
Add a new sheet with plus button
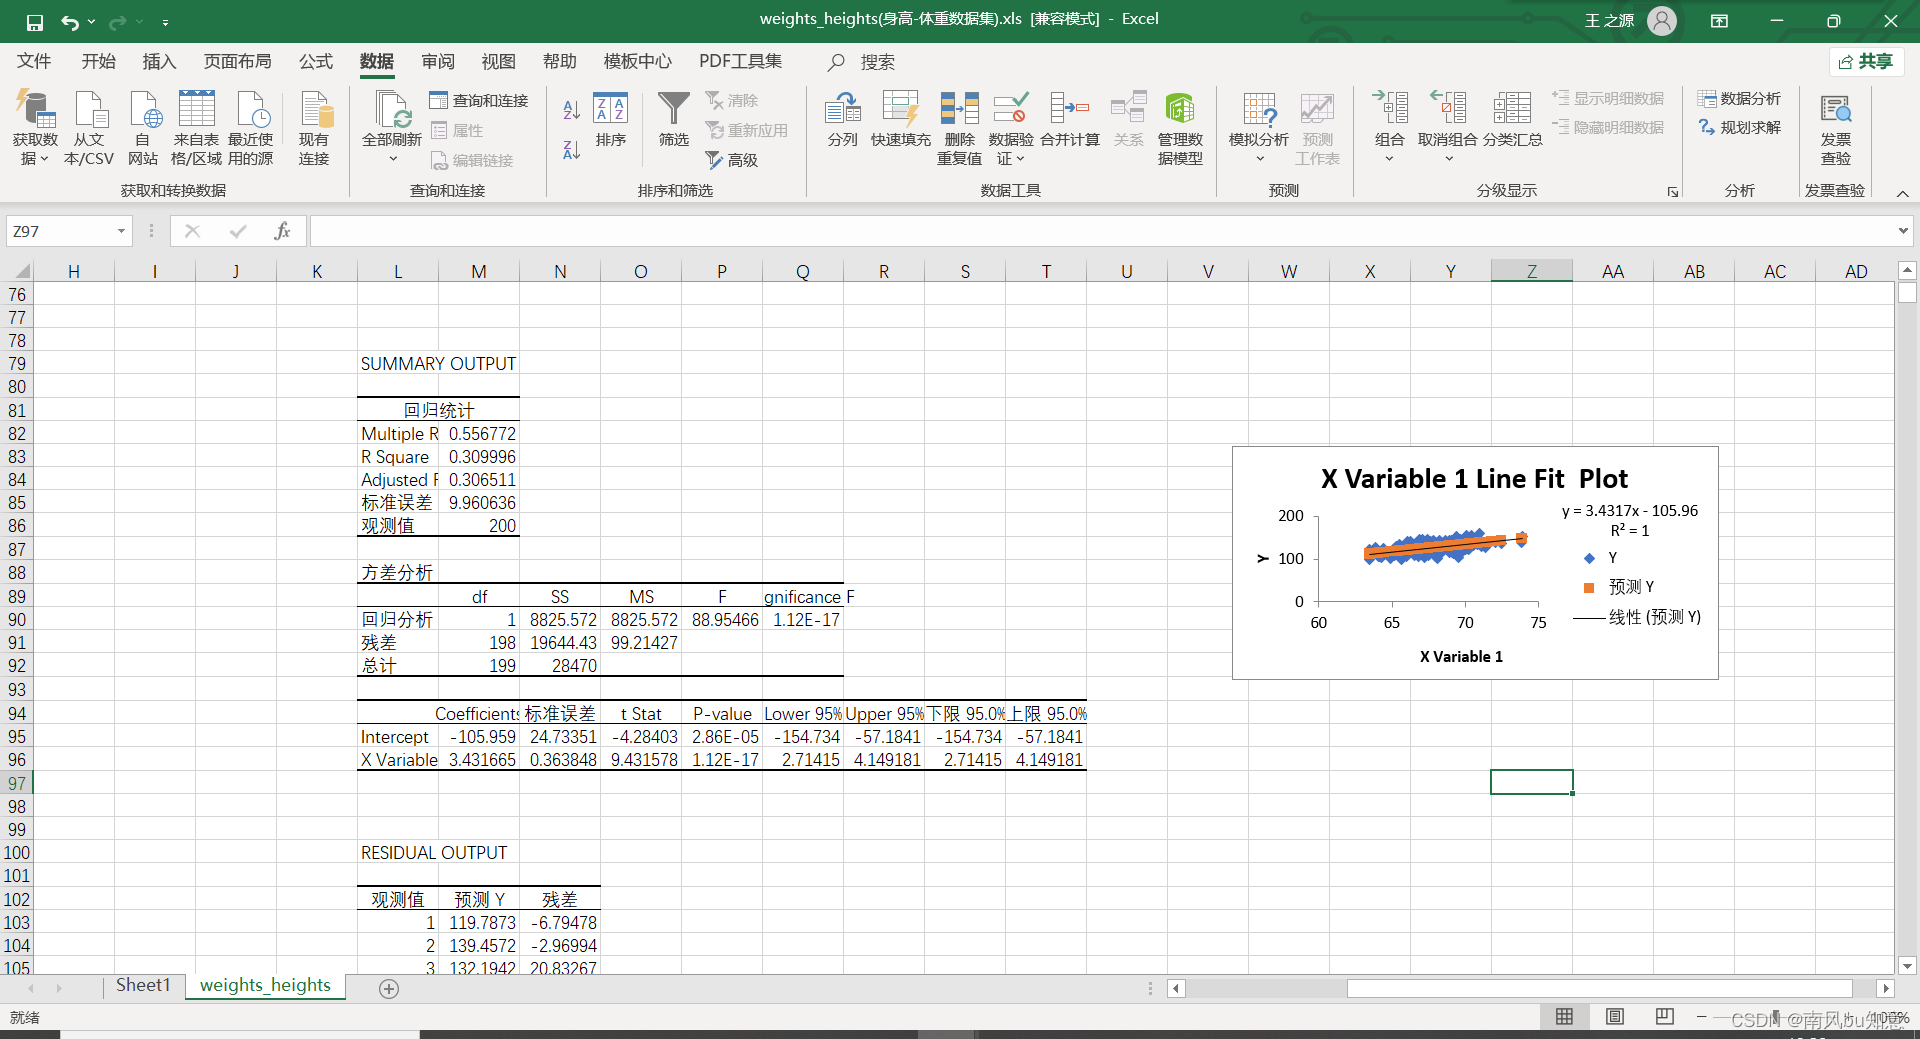[389, 989]
